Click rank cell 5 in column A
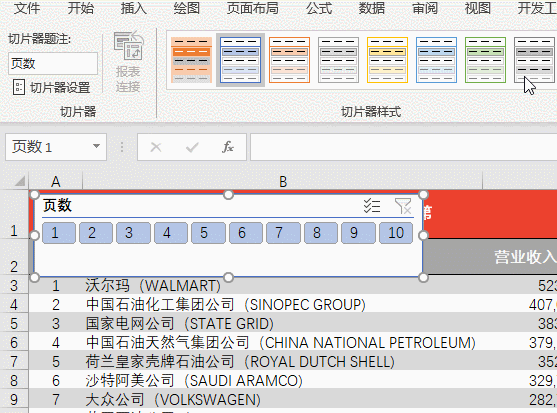 [x=56, y=362]
